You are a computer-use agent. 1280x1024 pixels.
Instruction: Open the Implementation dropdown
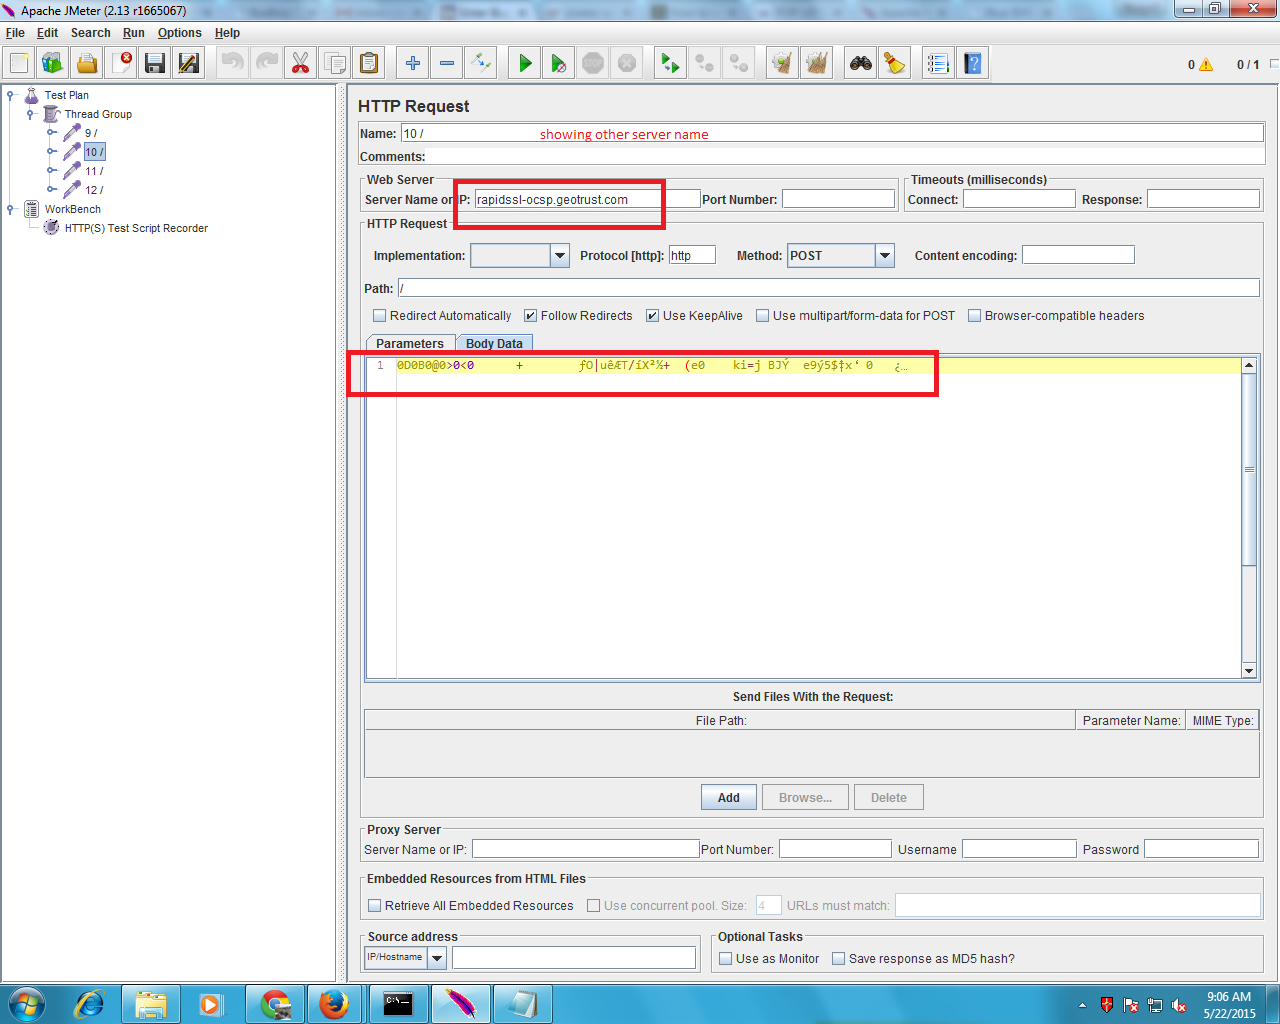coord(559,256)
